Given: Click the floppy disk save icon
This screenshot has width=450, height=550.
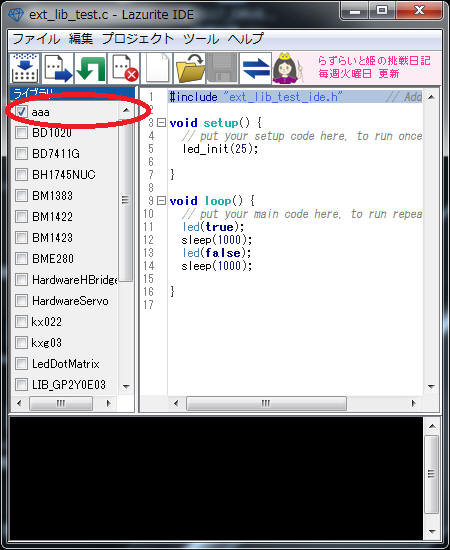Looking at the screenshot, I should (223, 68).
